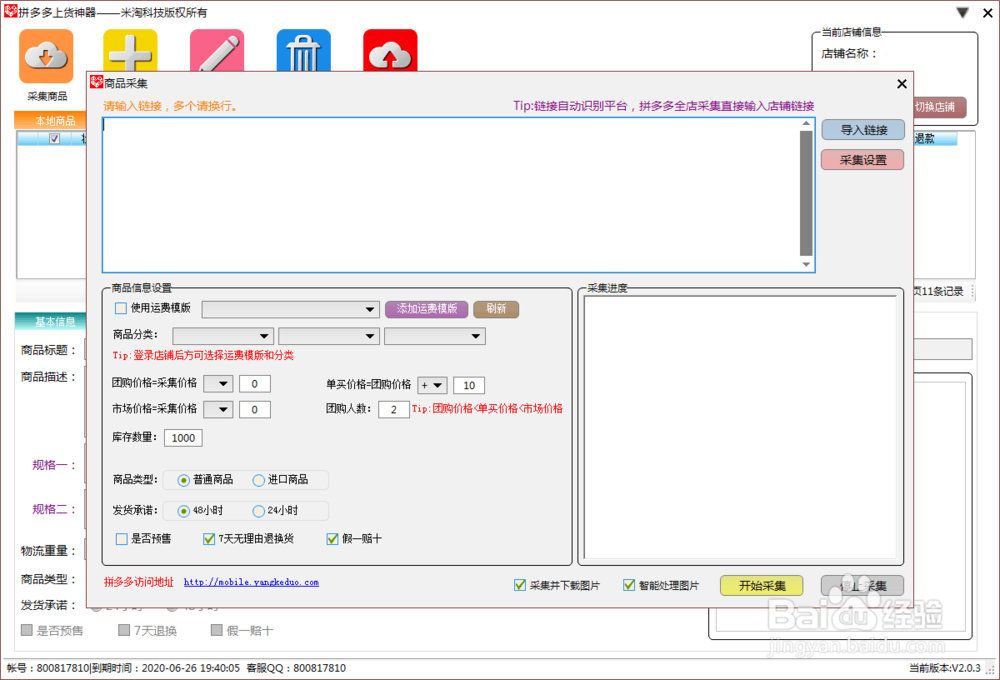Image resolution: width=1000 pixels, height=680 pixels.
Task: Open the 运费模版 dropdown list
Action: pyautogui.click(x=291, y=309)
